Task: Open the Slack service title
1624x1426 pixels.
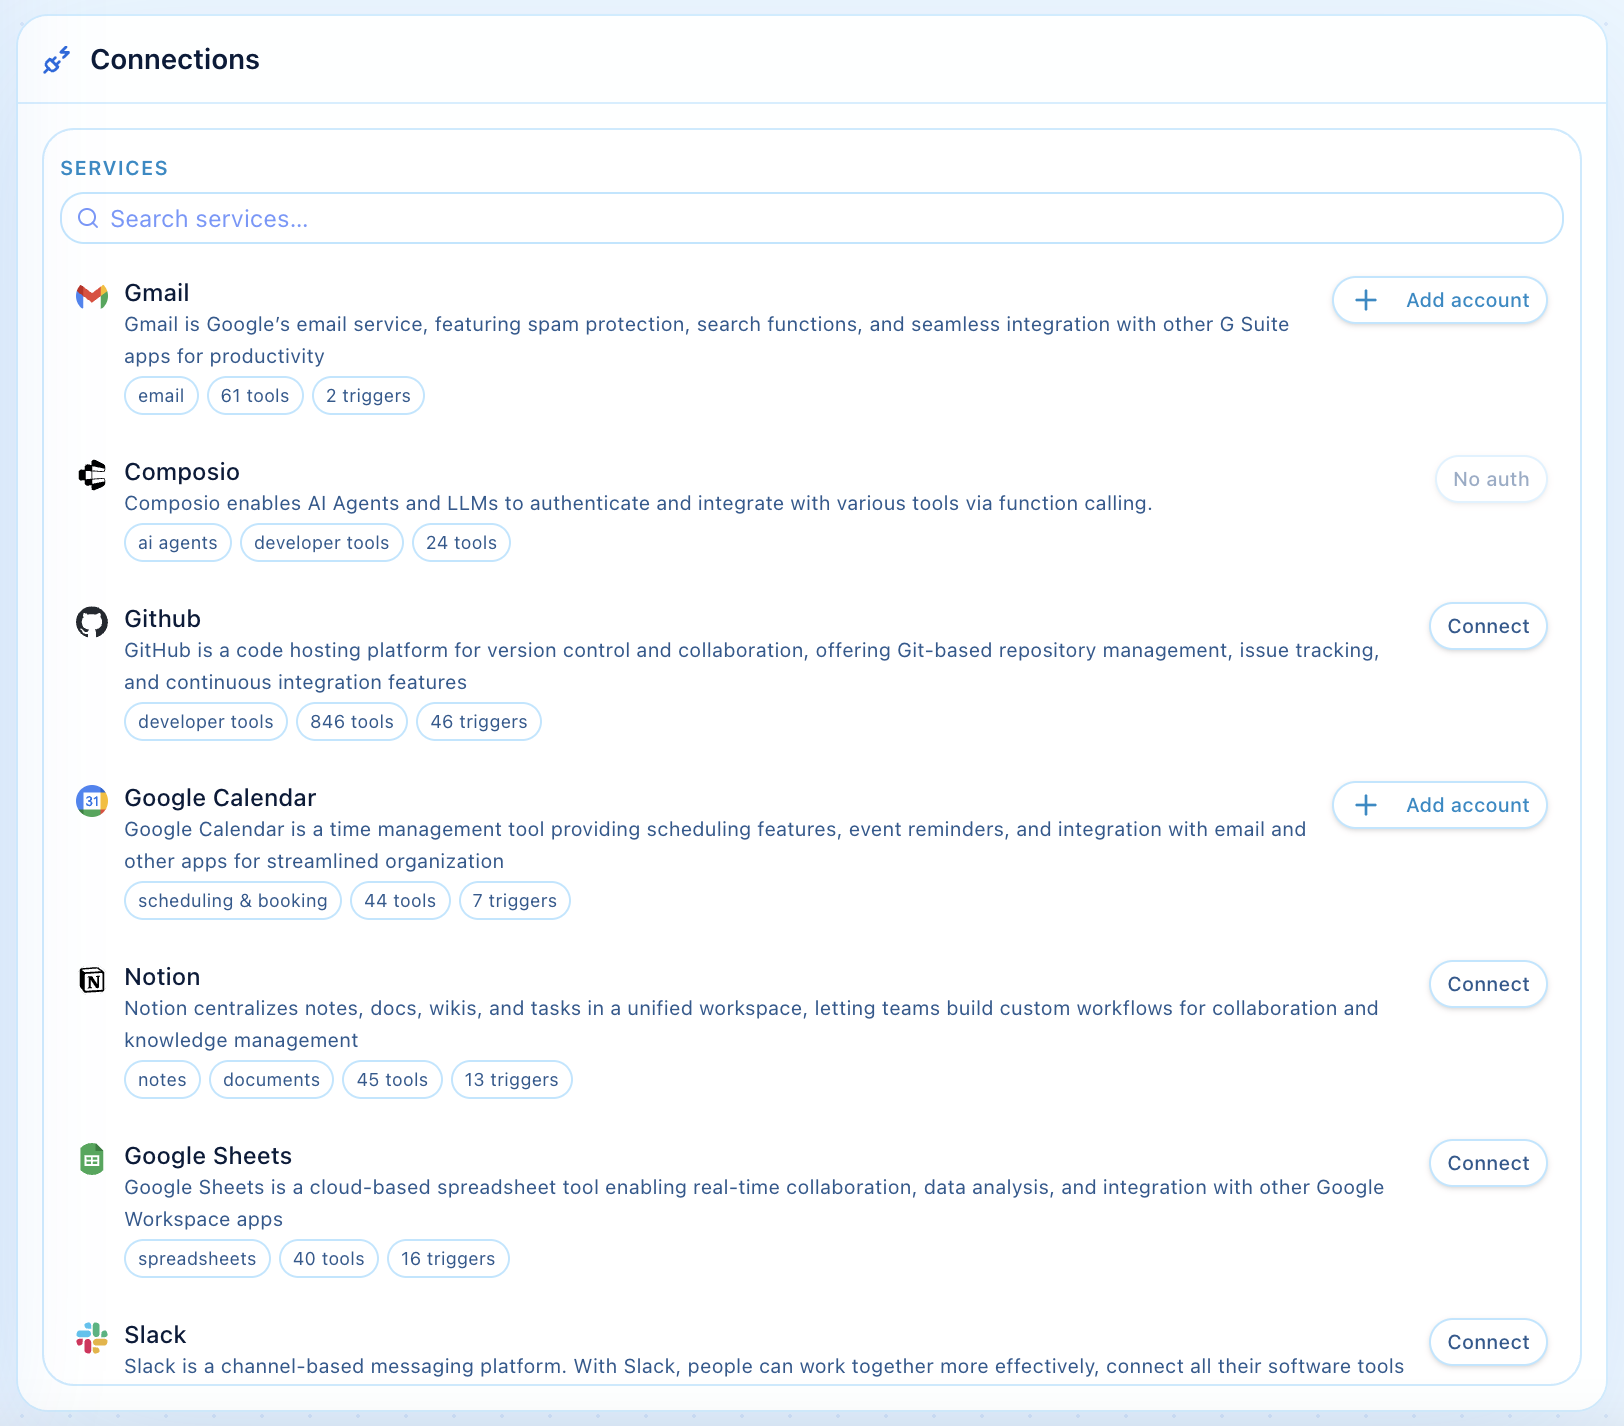Action: tap(155, 1335)
